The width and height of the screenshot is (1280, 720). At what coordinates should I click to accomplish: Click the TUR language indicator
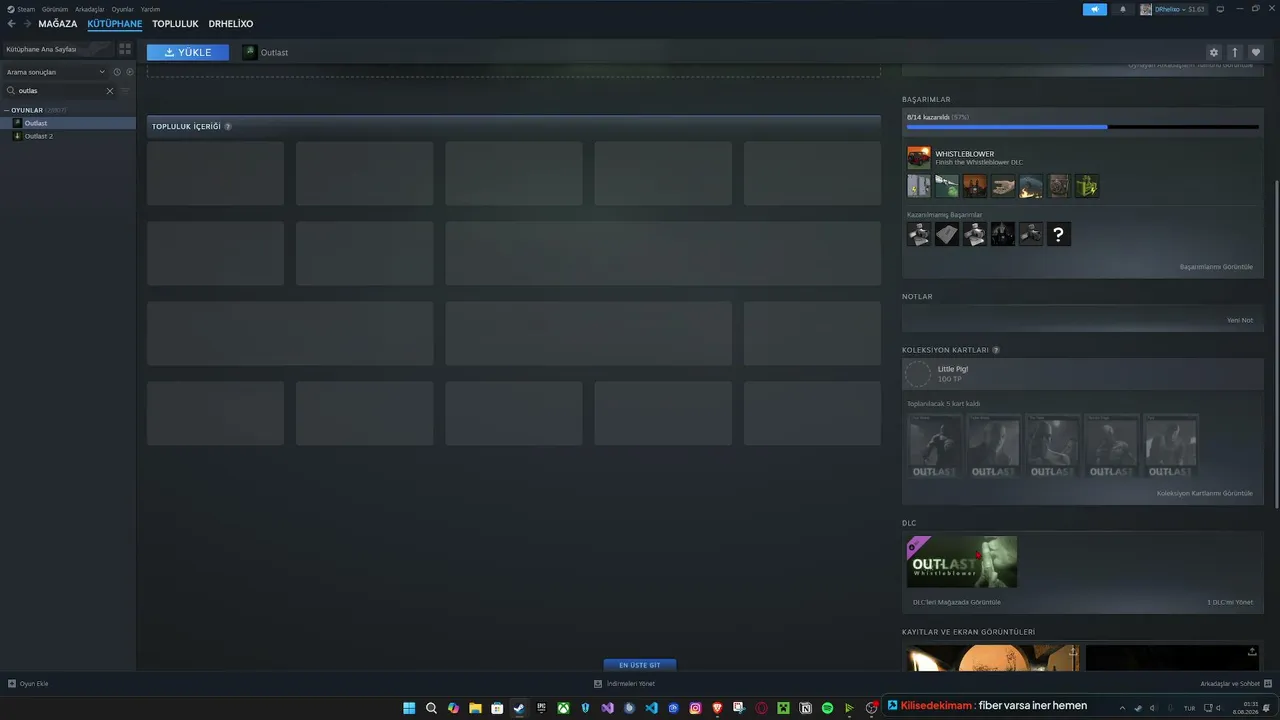pyautogui.click(x=1189, y=708)
